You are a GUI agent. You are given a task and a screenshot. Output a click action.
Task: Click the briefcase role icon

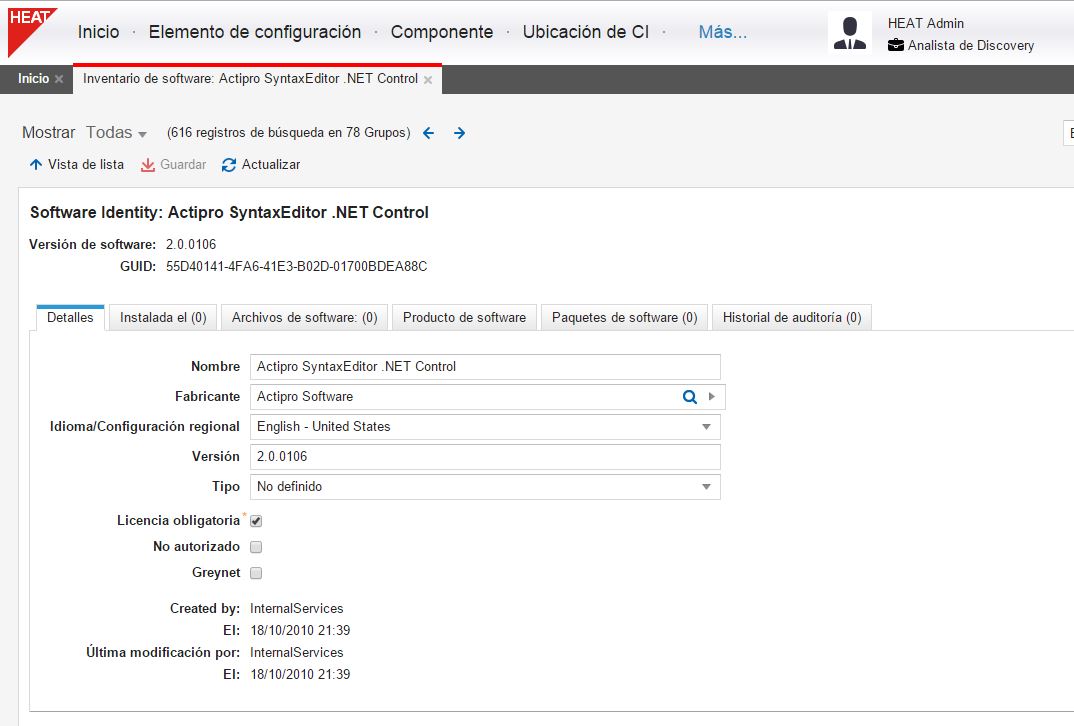895,45
